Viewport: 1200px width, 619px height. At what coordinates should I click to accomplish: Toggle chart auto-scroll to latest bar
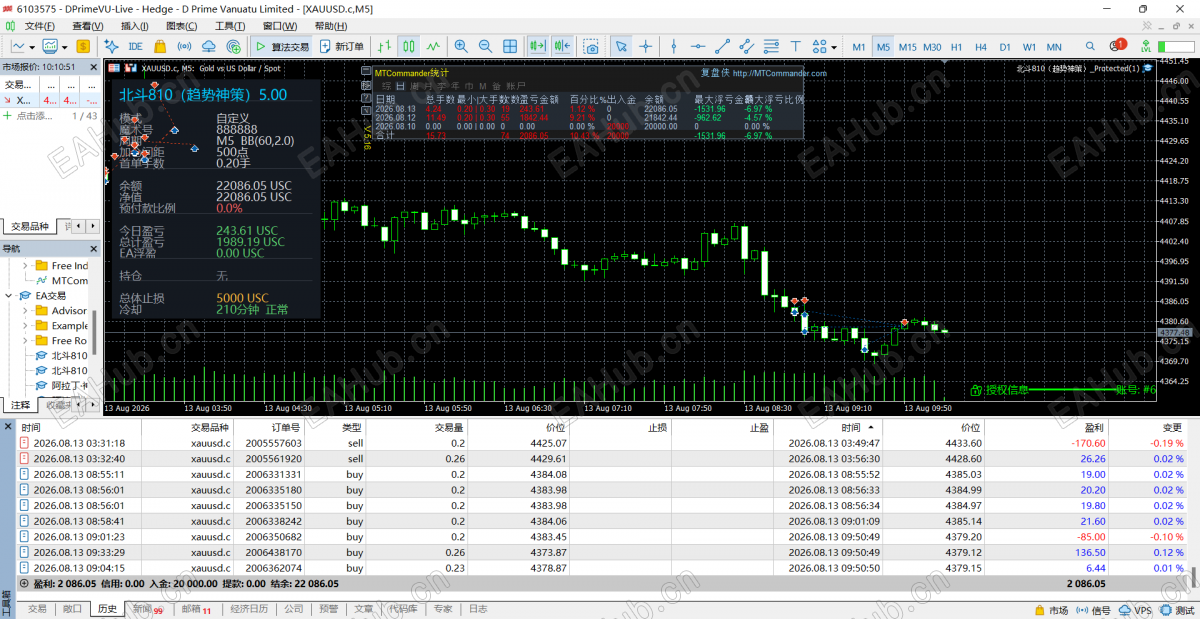537,46
